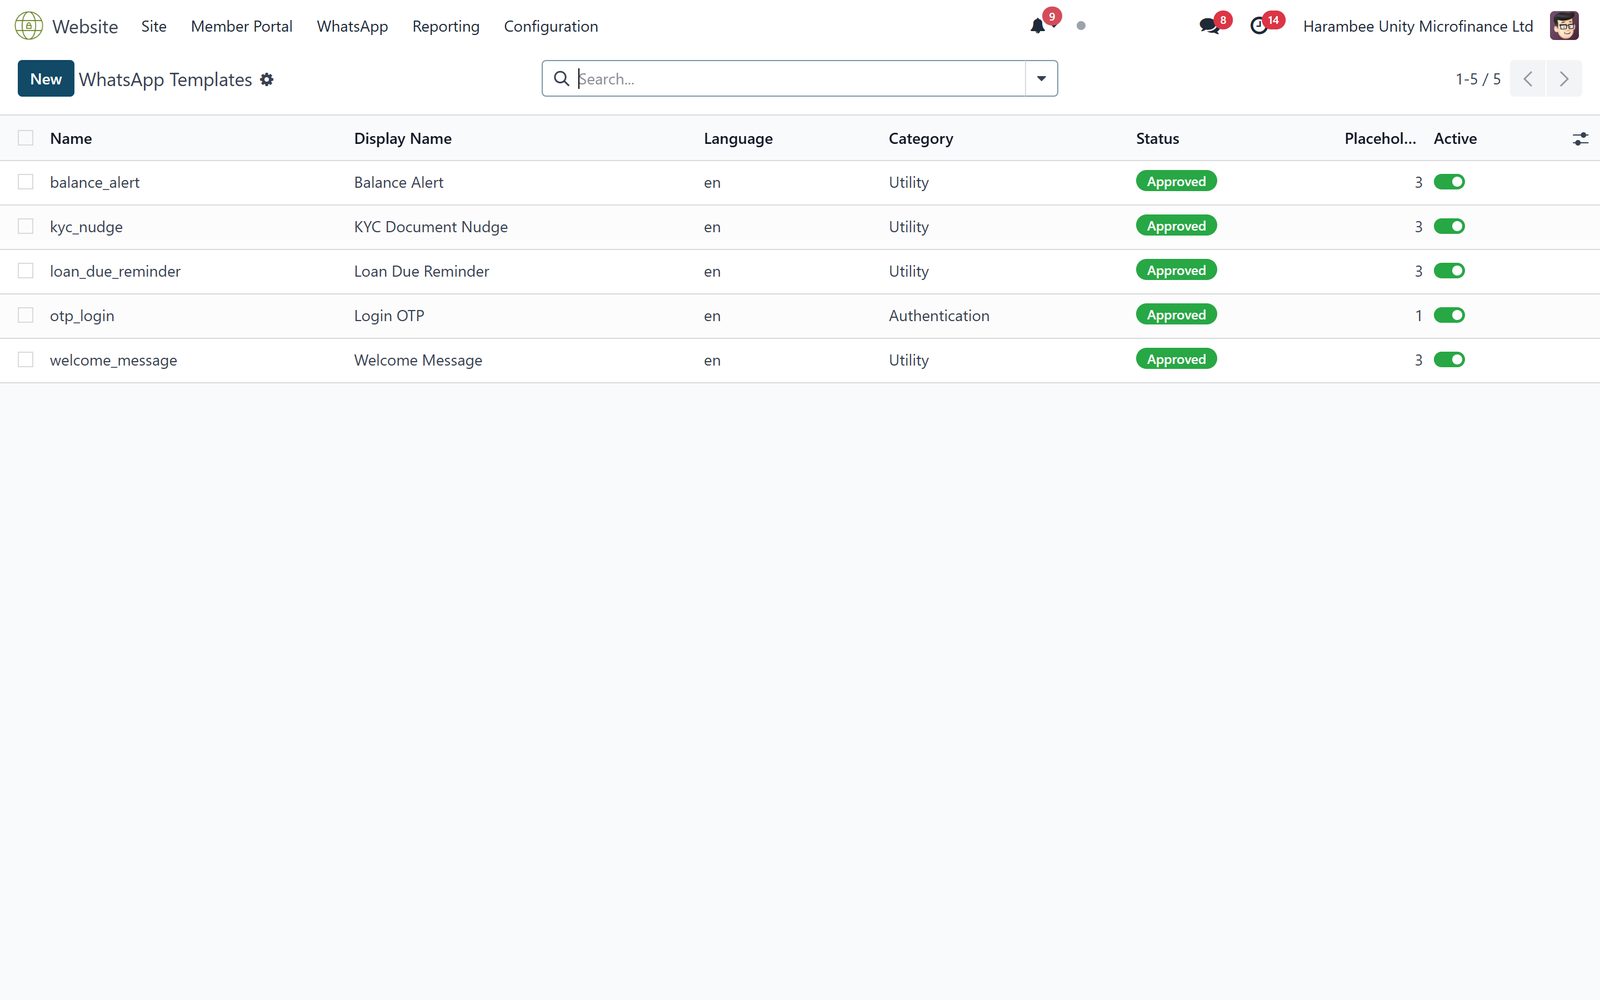Open the Site menu
This screenshot has width=1600, height=1000.
154,26
